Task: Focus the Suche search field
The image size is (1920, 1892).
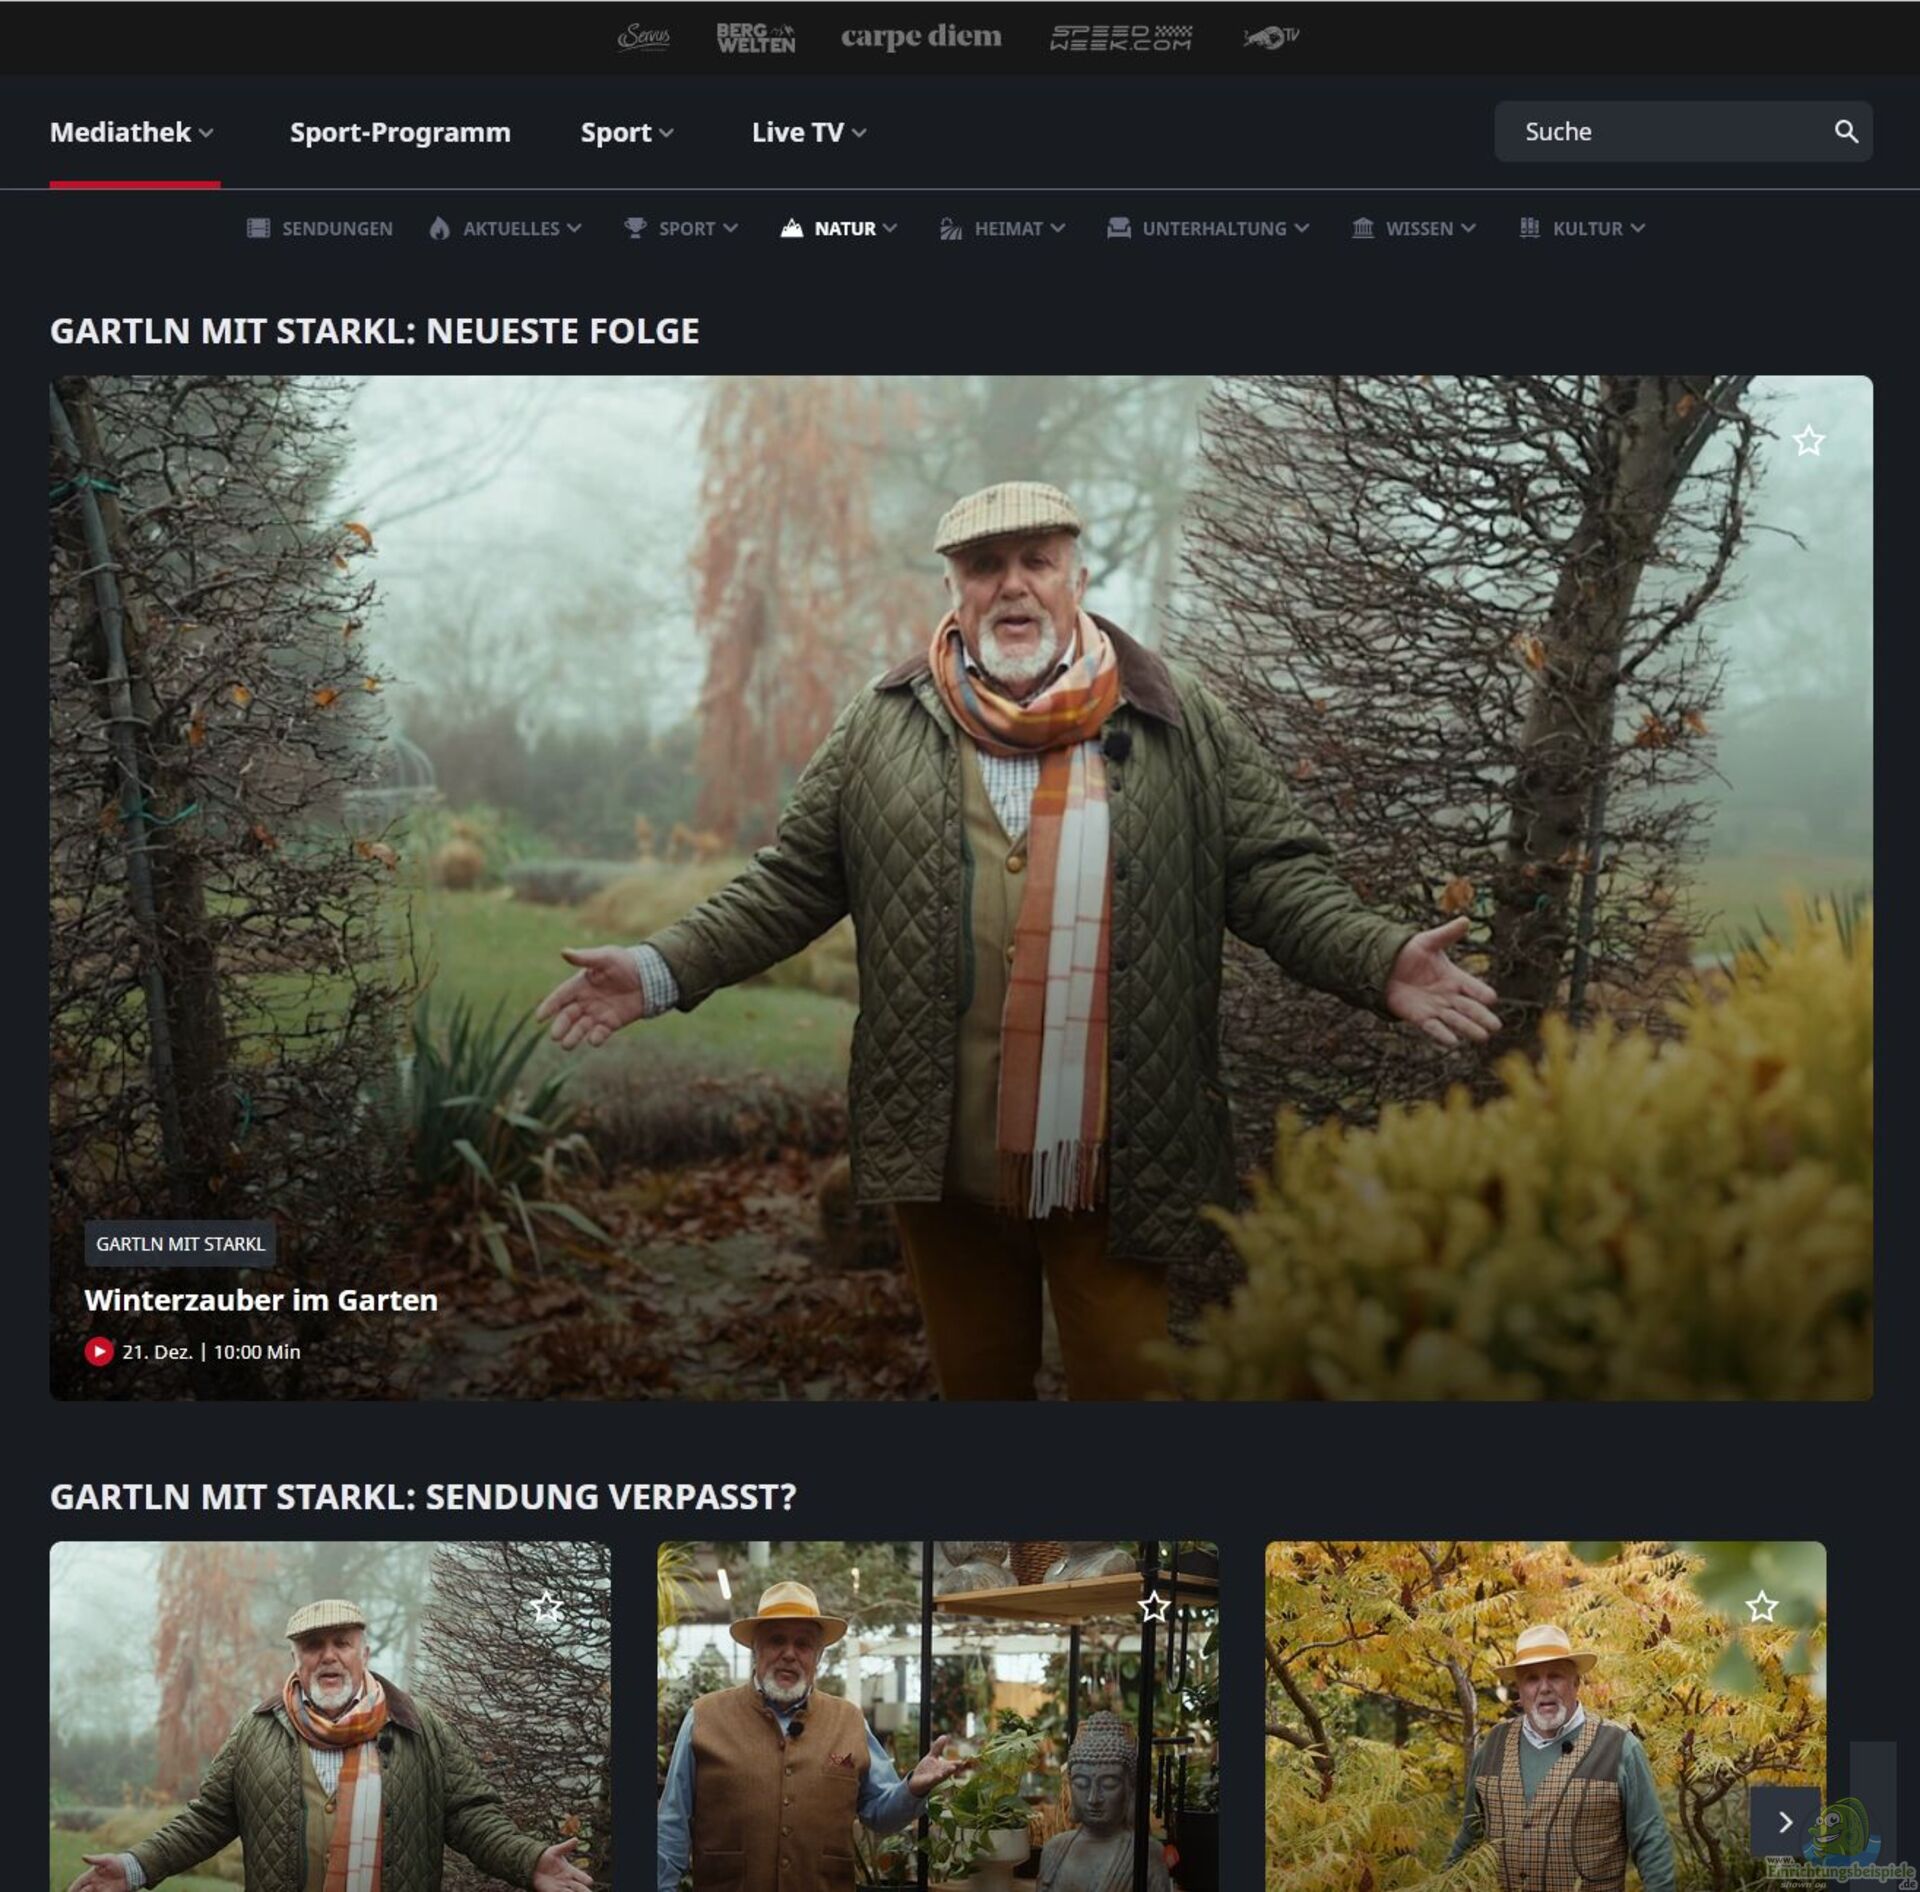Action: point(1660,131)
